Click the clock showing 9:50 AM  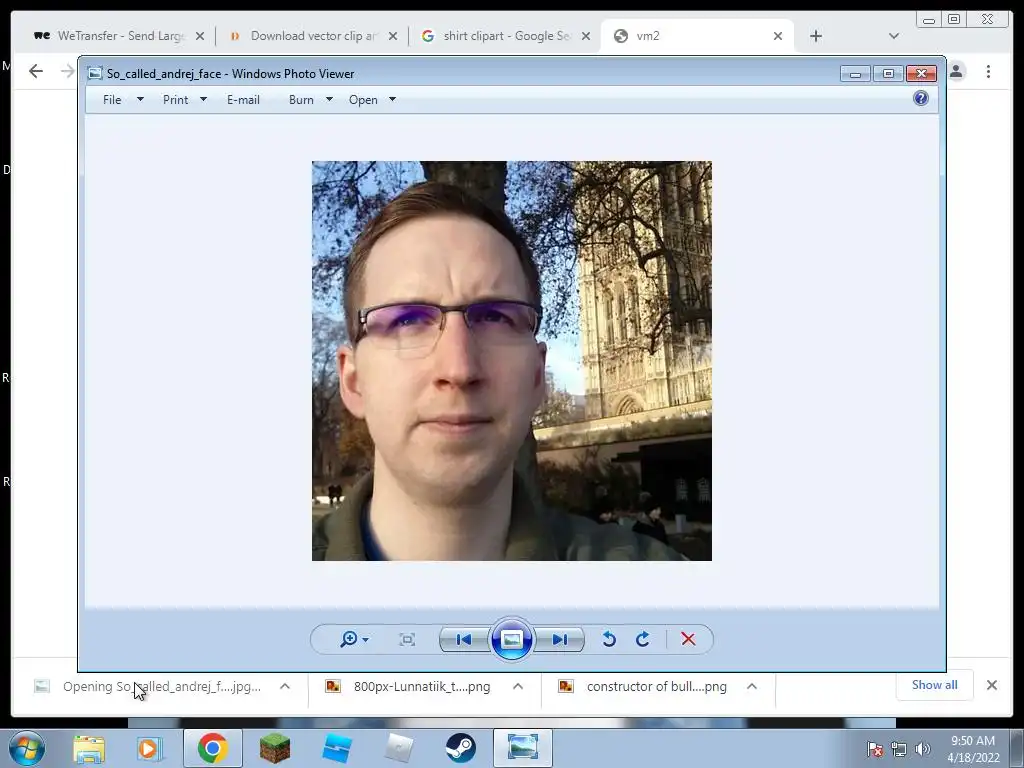[x=973, y=749]
